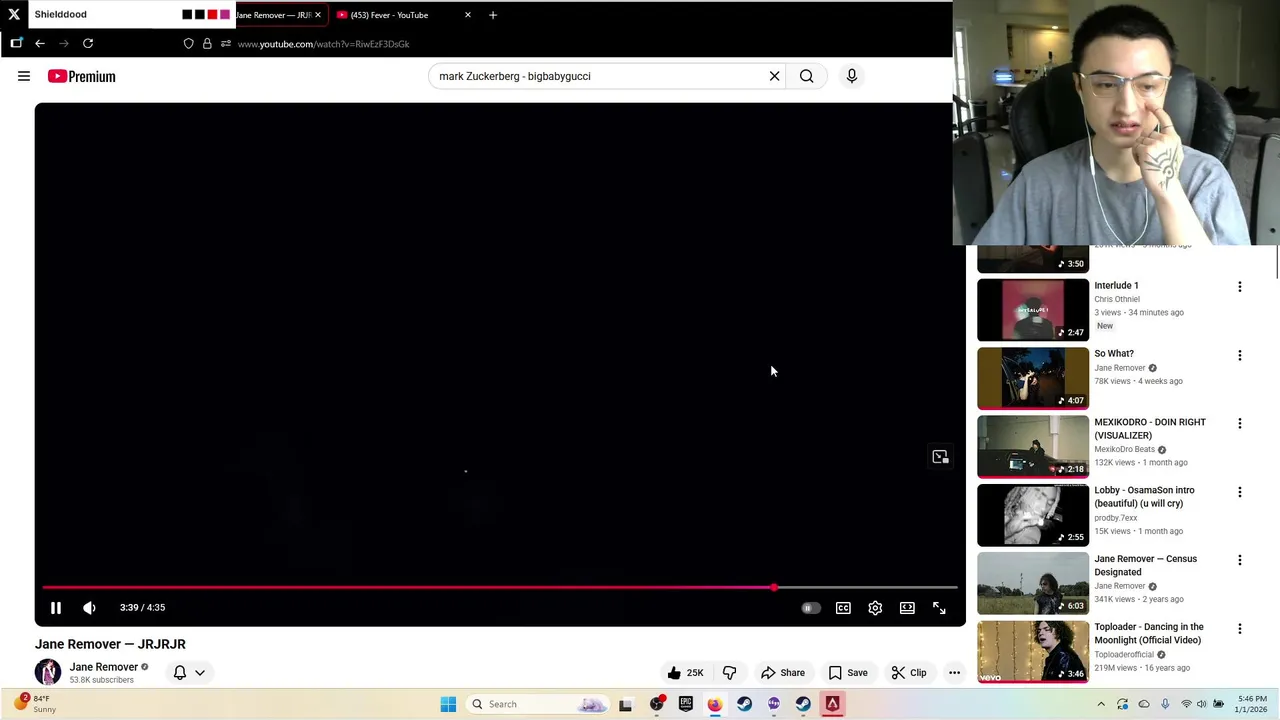Toggle the autoplay switch in player

pyautogui.click(x=810, y=608)
